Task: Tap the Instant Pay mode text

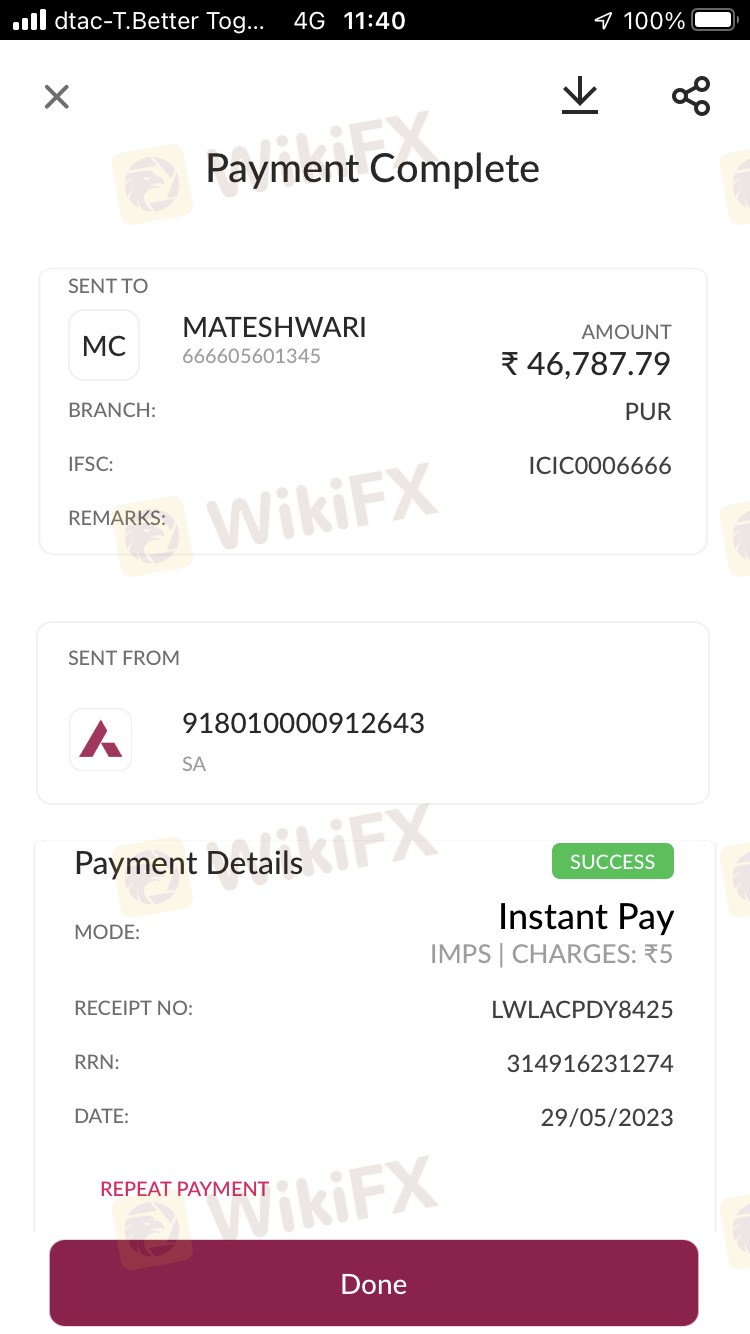Action: click(586, 917)
